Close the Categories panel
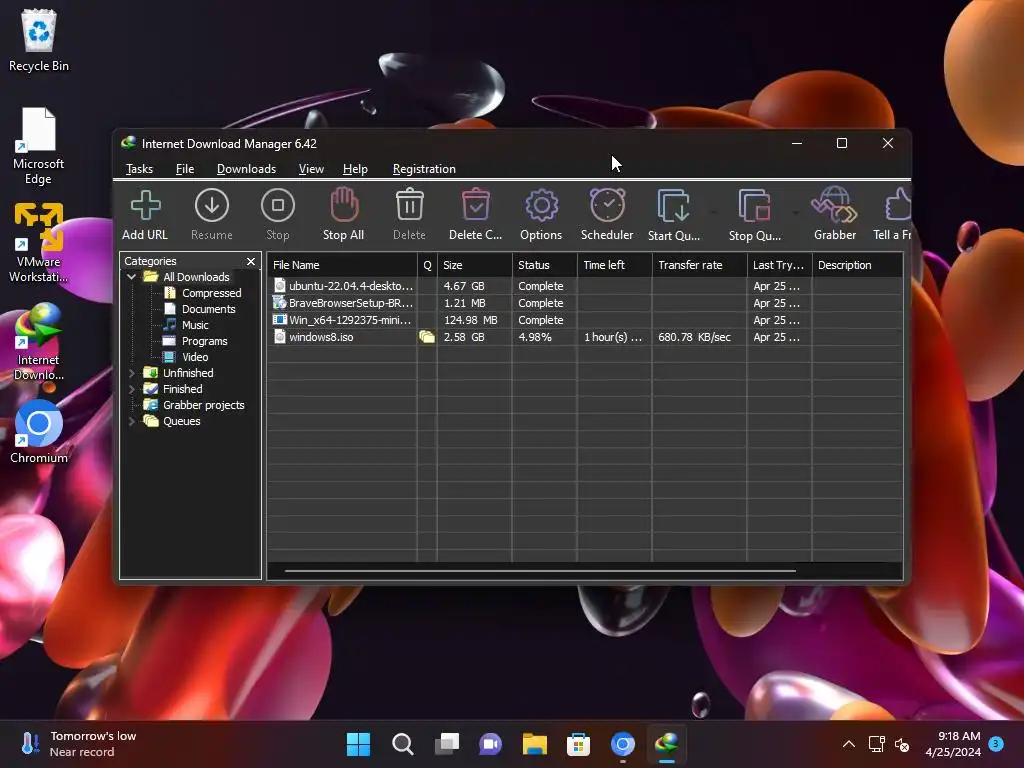Viewport: 1024px width, 768px height. (x=251, y=262)
